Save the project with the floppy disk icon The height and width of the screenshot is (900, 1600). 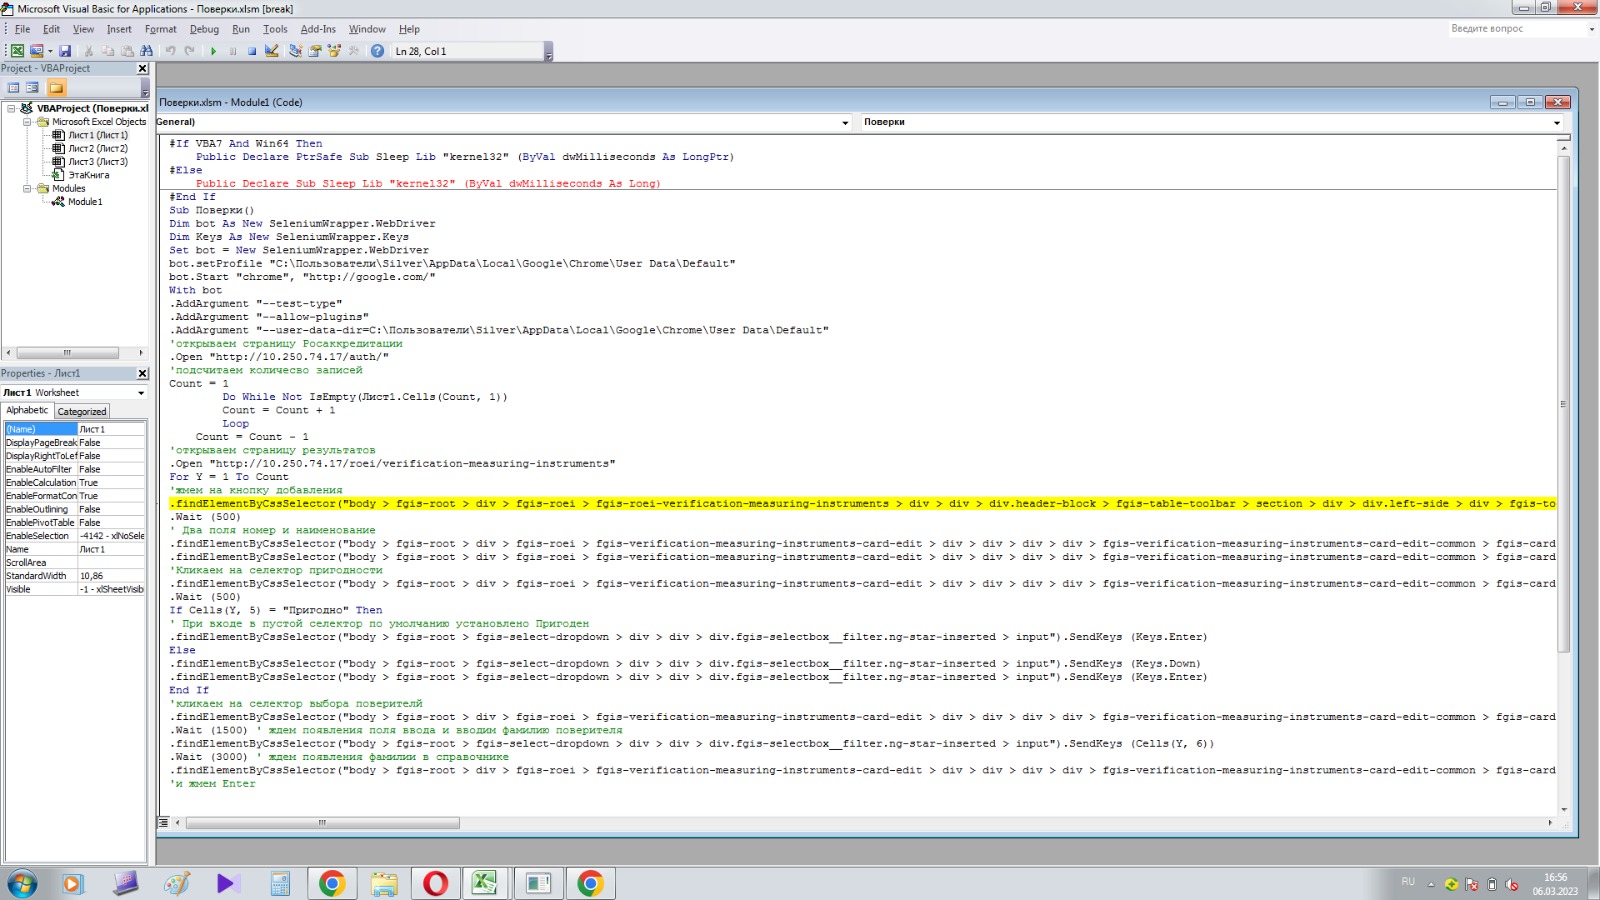click(65, 51)
